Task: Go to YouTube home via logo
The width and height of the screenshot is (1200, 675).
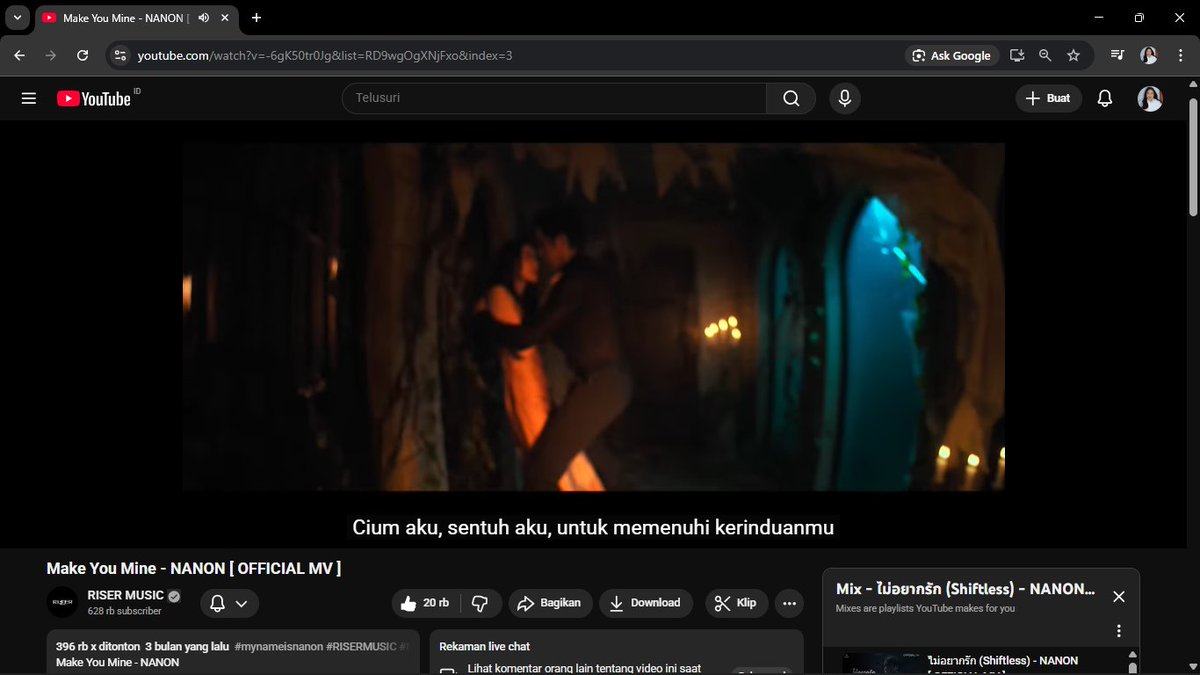Action: coord(94,98)
